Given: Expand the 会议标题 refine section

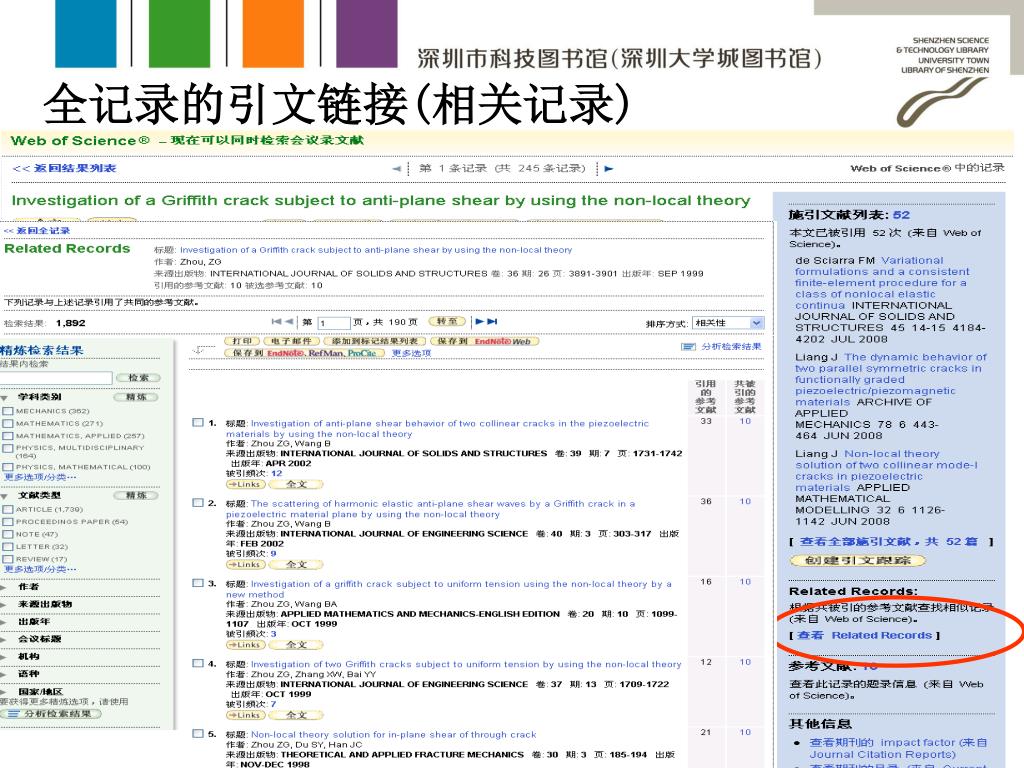Looking at the screenshot, I should [3, 639].
